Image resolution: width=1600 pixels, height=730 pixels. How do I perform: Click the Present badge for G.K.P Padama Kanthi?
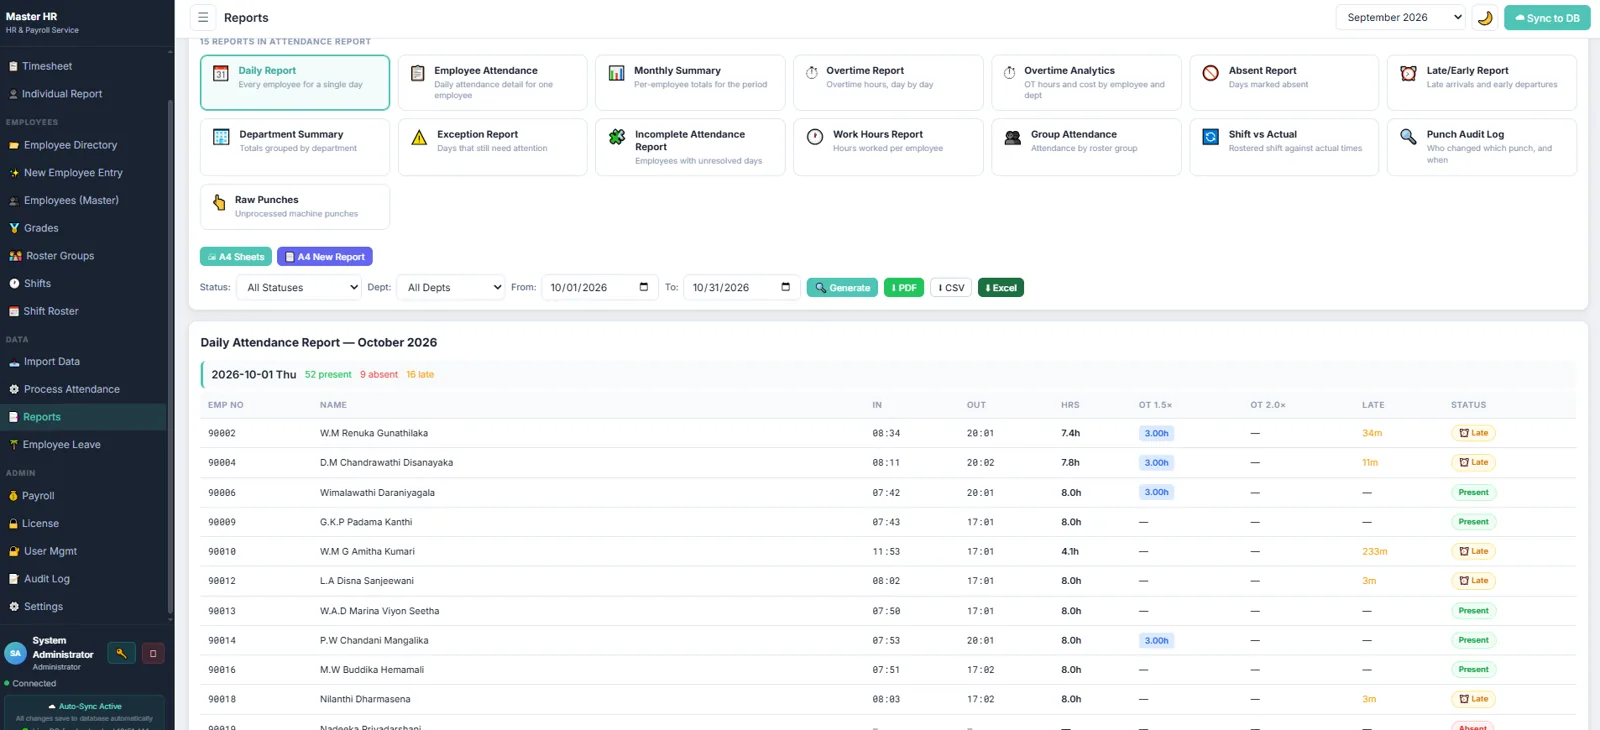[1473, 522]
